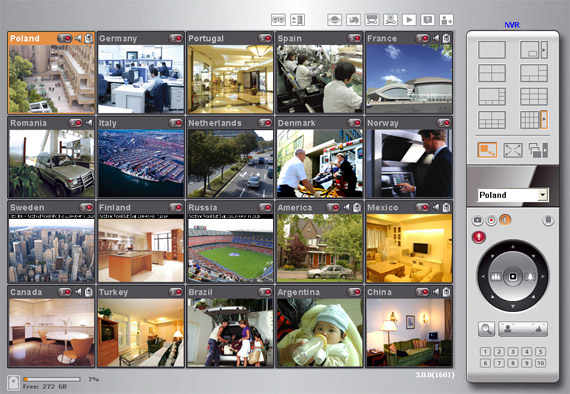Image resolution: width=570 pixels, height=394 pixels.
Task: Toggle speaker on Romania camera
Action: pos(89,123)
